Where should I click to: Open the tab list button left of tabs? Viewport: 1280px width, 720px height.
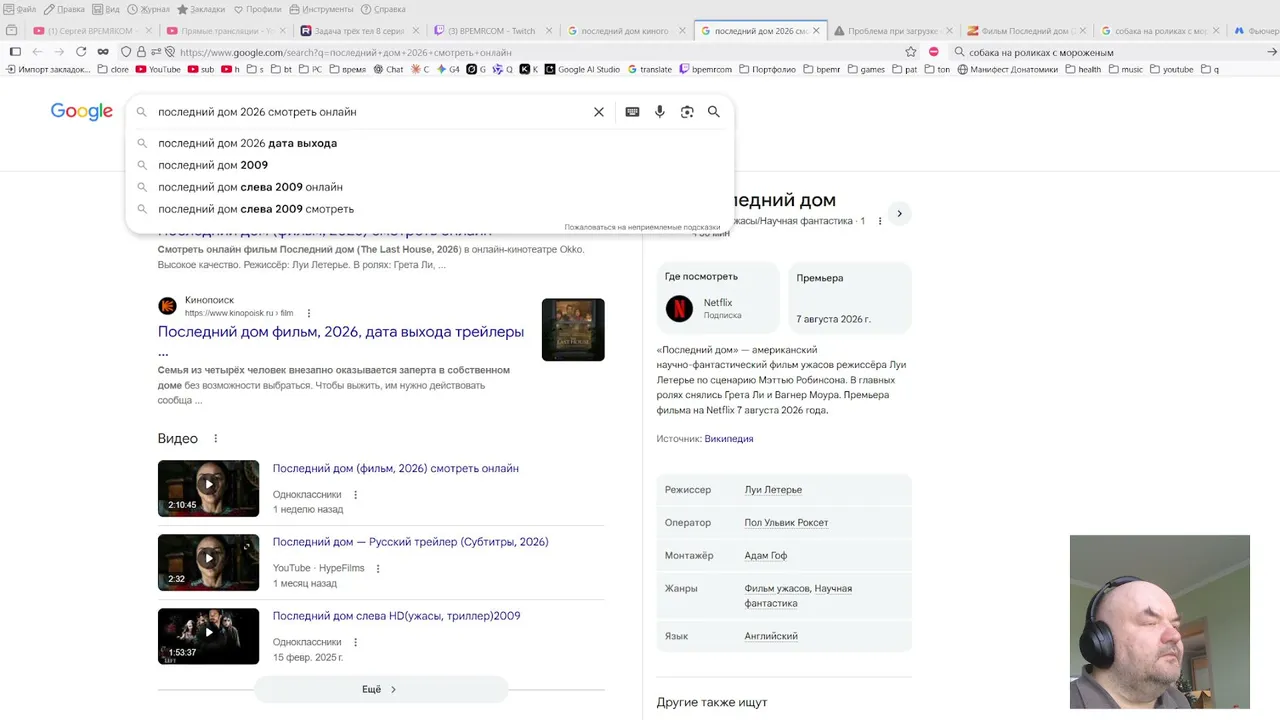[x=12, y=31]
